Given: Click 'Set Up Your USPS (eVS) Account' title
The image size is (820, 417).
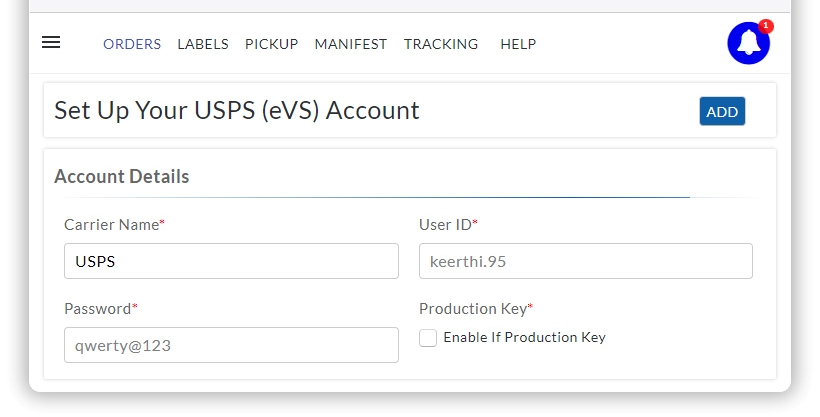Looking at the screenshot, I should click(236, 110).
